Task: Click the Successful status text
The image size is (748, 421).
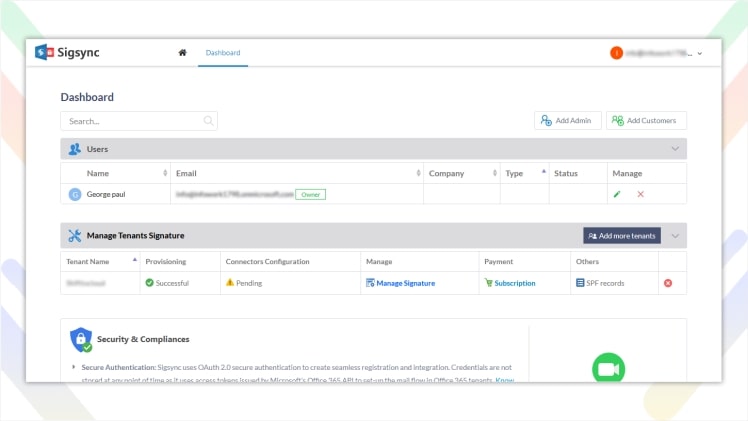Action: [x=172, y=283]
